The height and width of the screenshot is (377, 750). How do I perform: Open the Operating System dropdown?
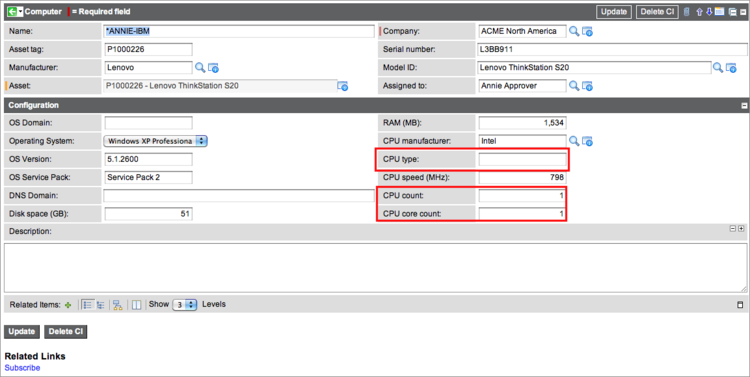pyautogui.click(x=155, y=141)
